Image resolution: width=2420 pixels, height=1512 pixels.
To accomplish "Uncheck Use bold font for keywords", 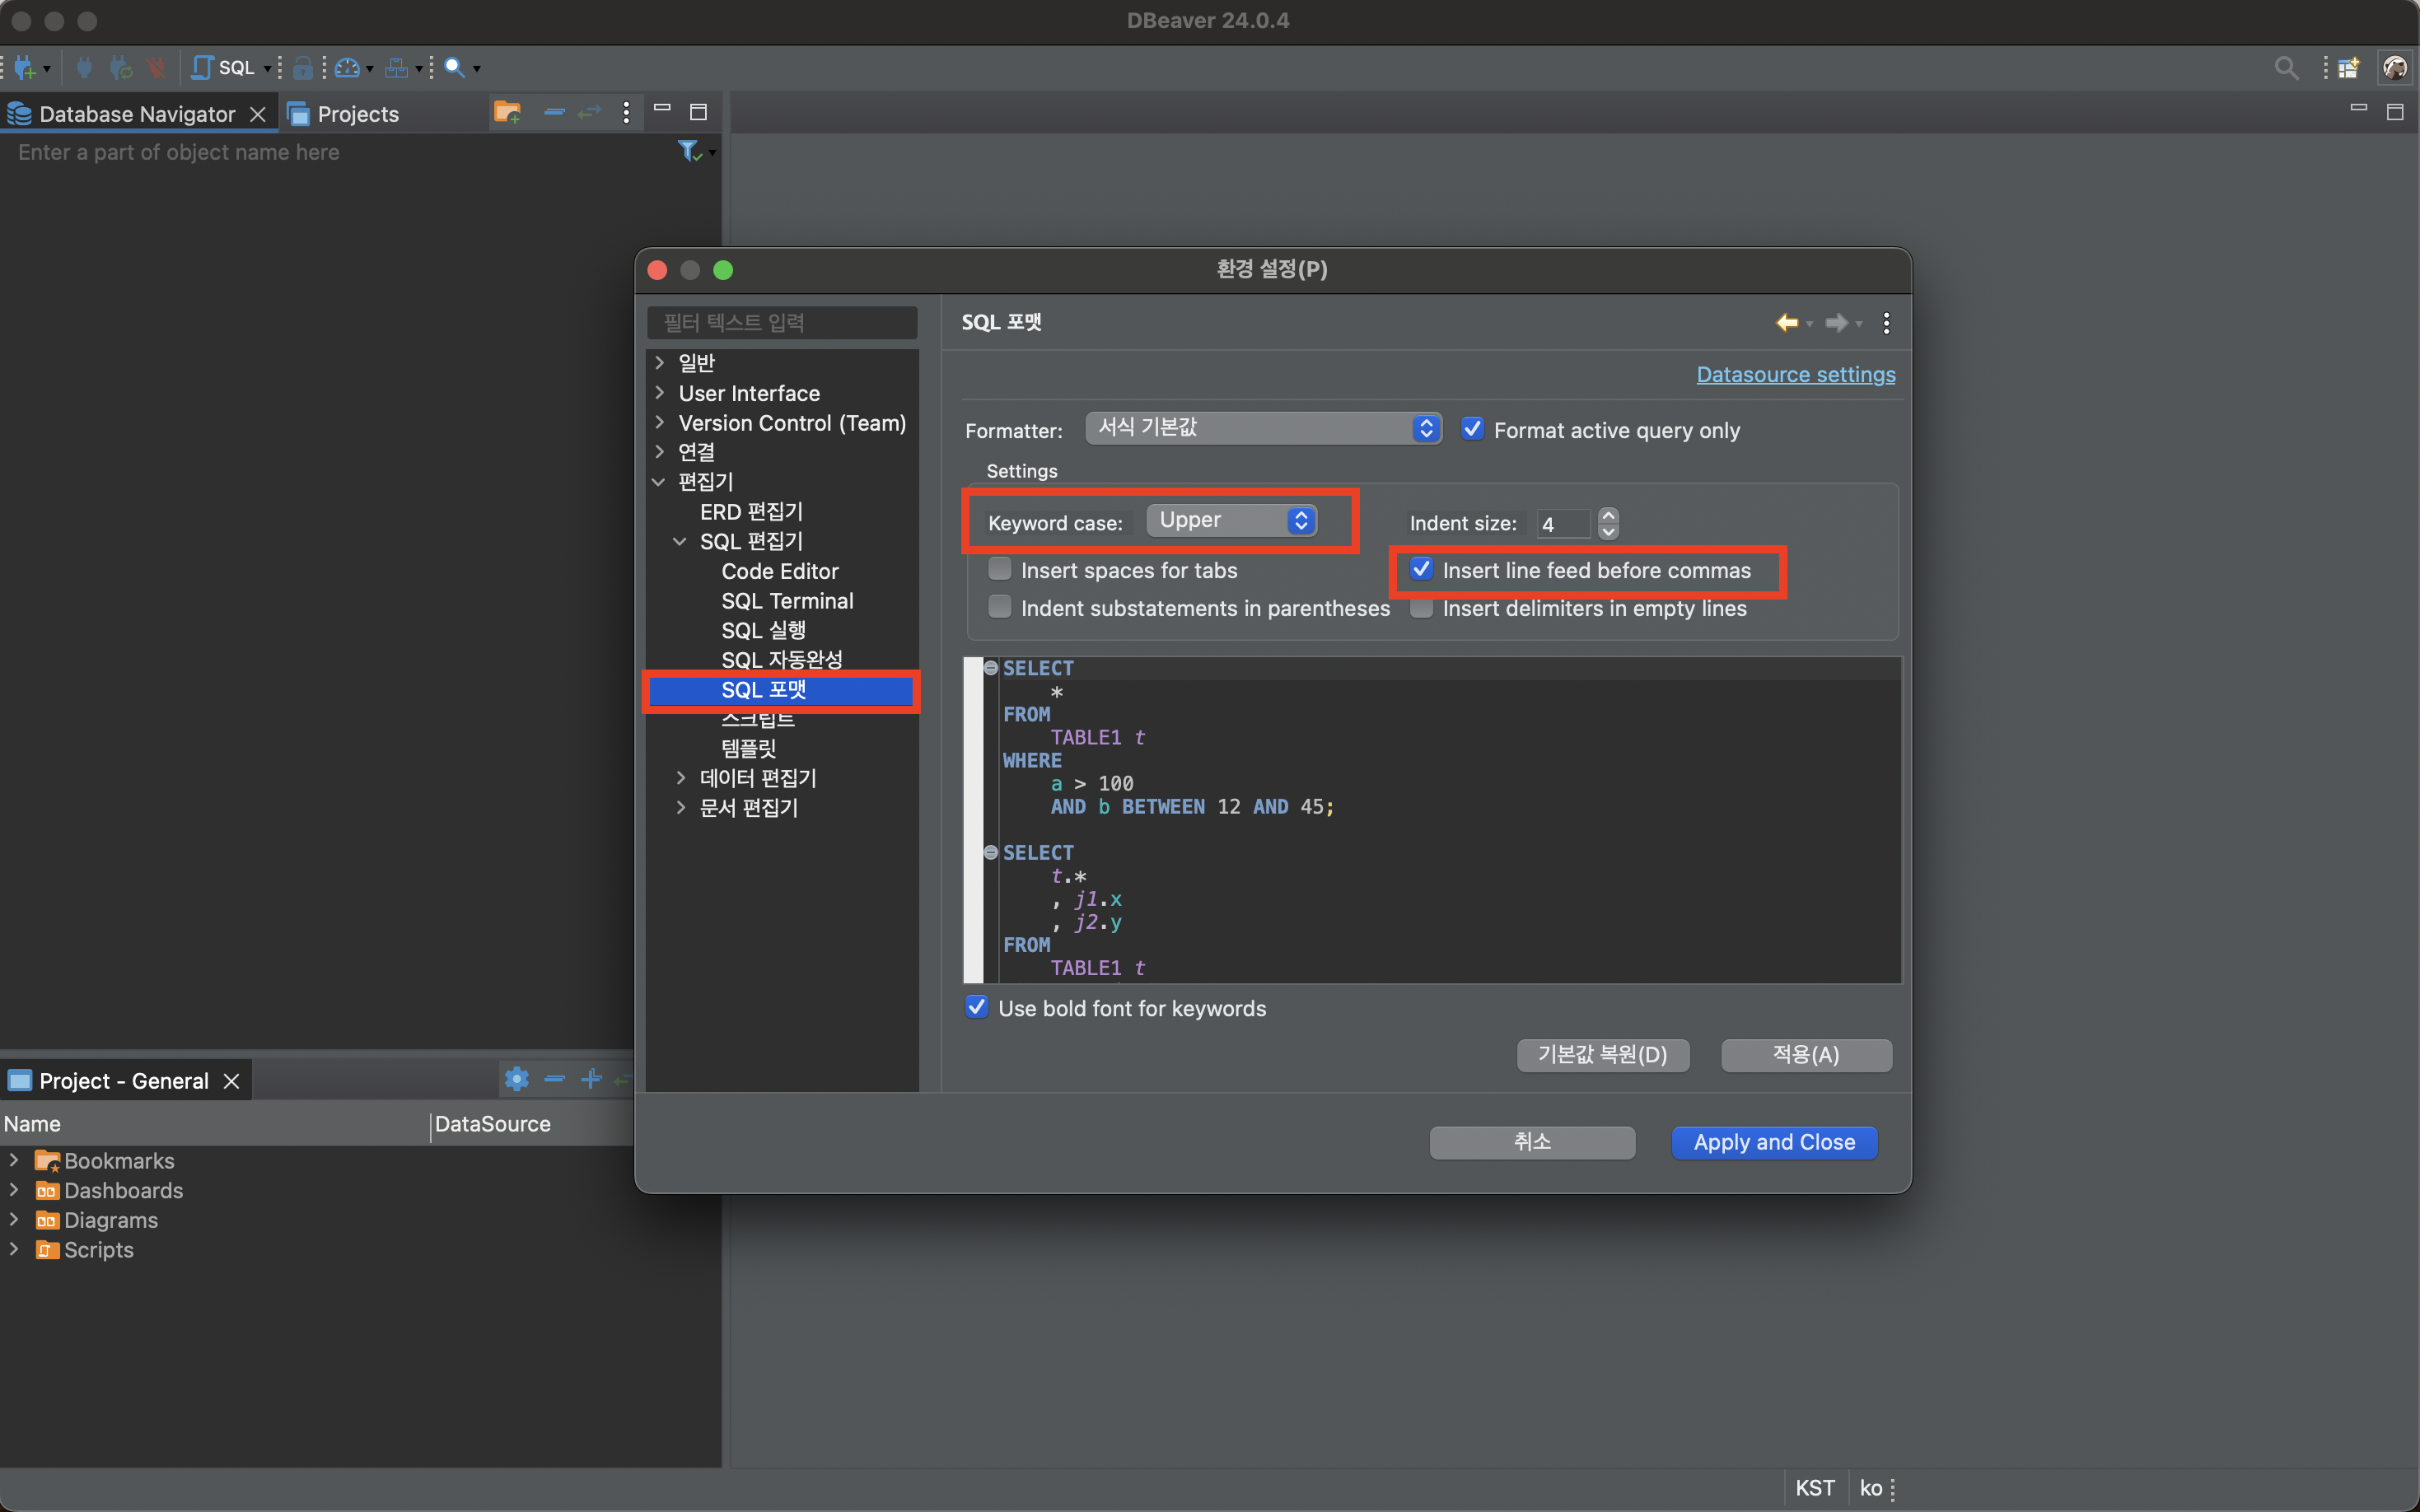I will 977,1008.
